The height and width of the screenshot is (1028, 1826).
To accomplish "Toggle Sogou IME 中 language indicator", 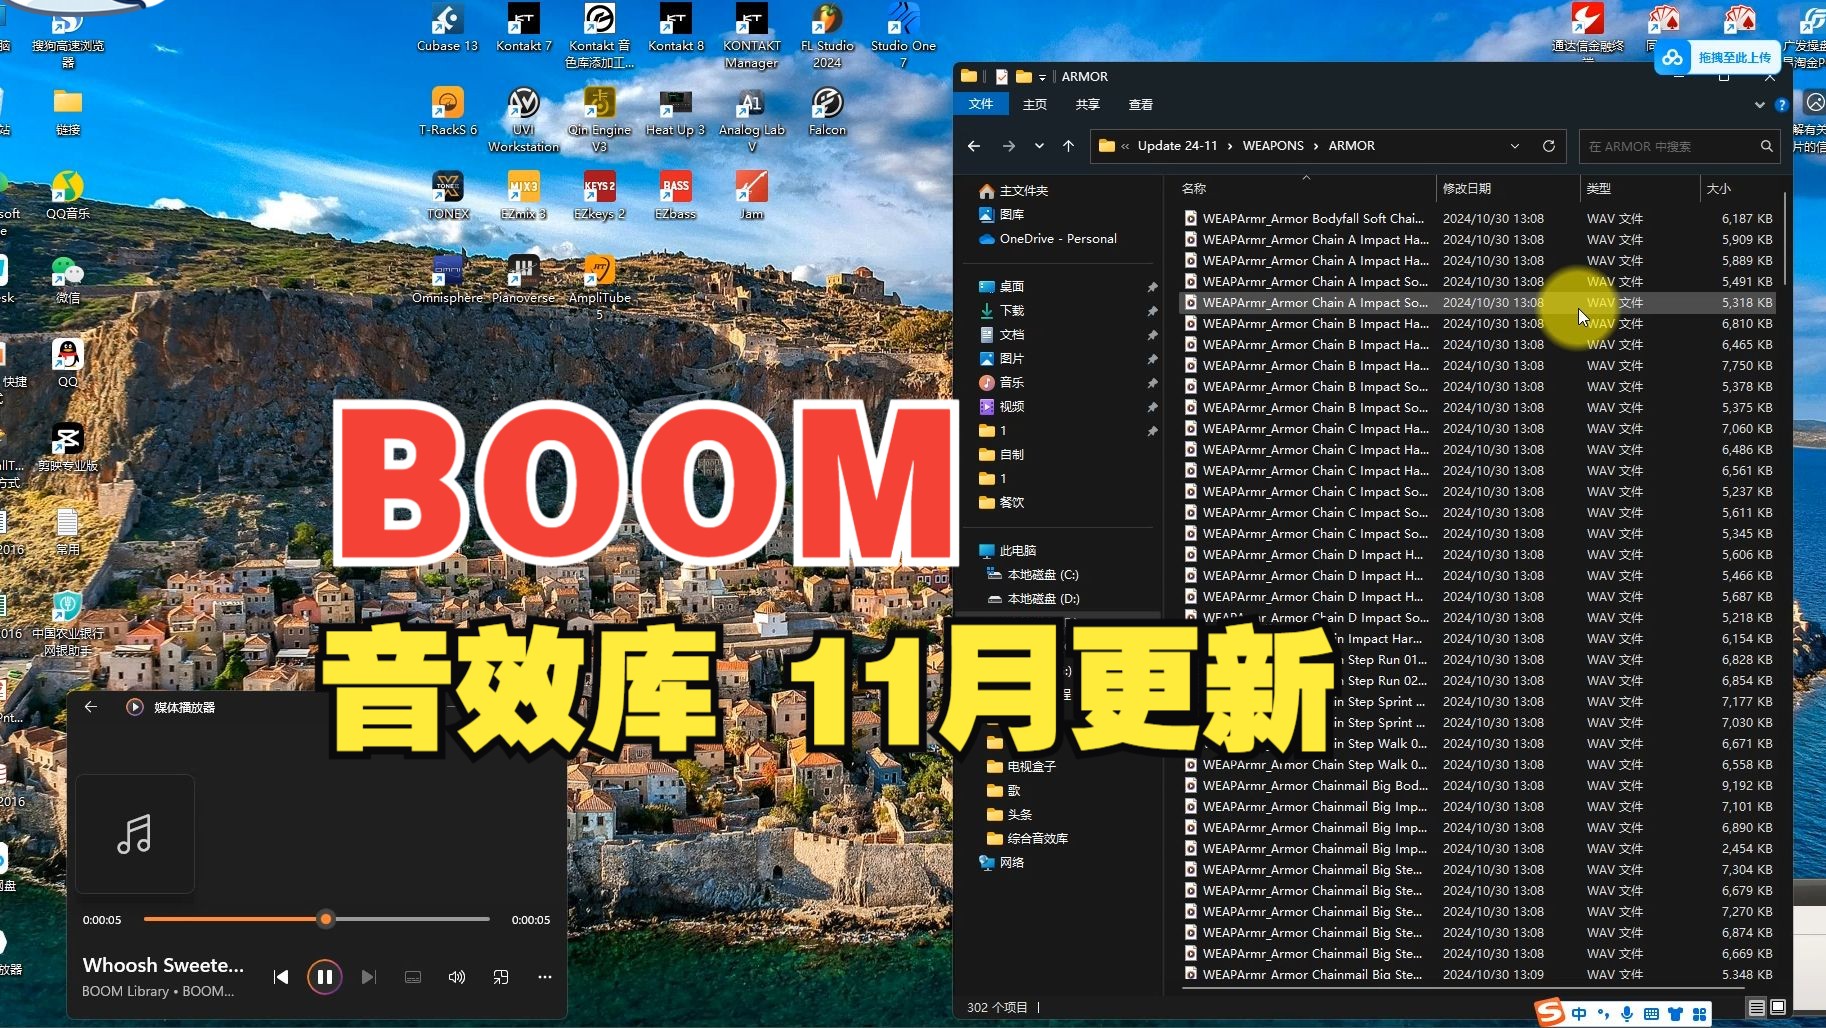I will pos(1579,1014).
